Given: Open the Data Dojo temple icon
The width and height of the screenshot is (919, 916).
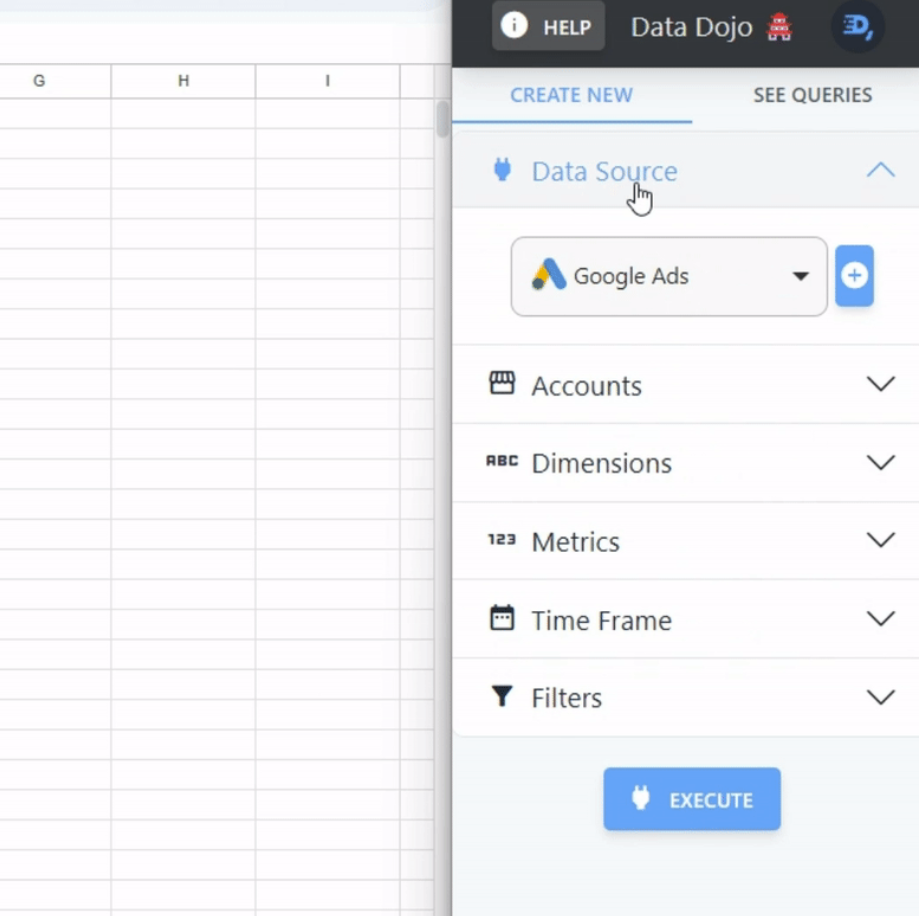Looking at the screenshot, I should coord(780,27).
